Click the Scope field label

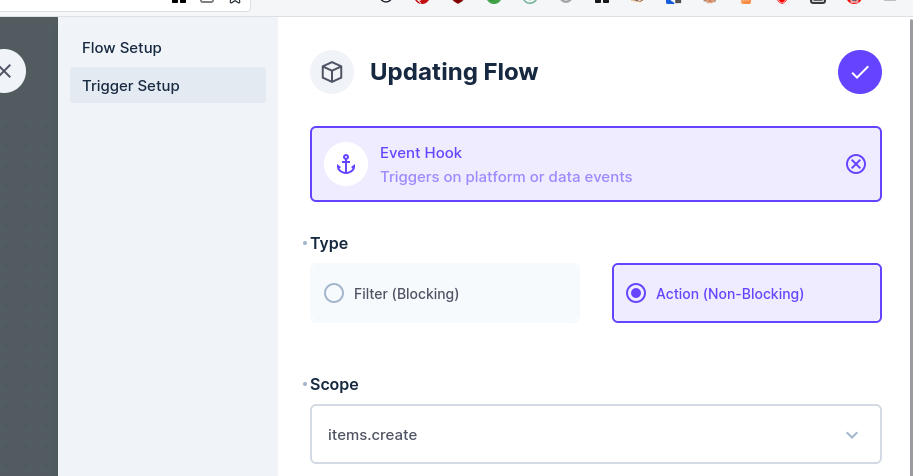coord(334,385)
